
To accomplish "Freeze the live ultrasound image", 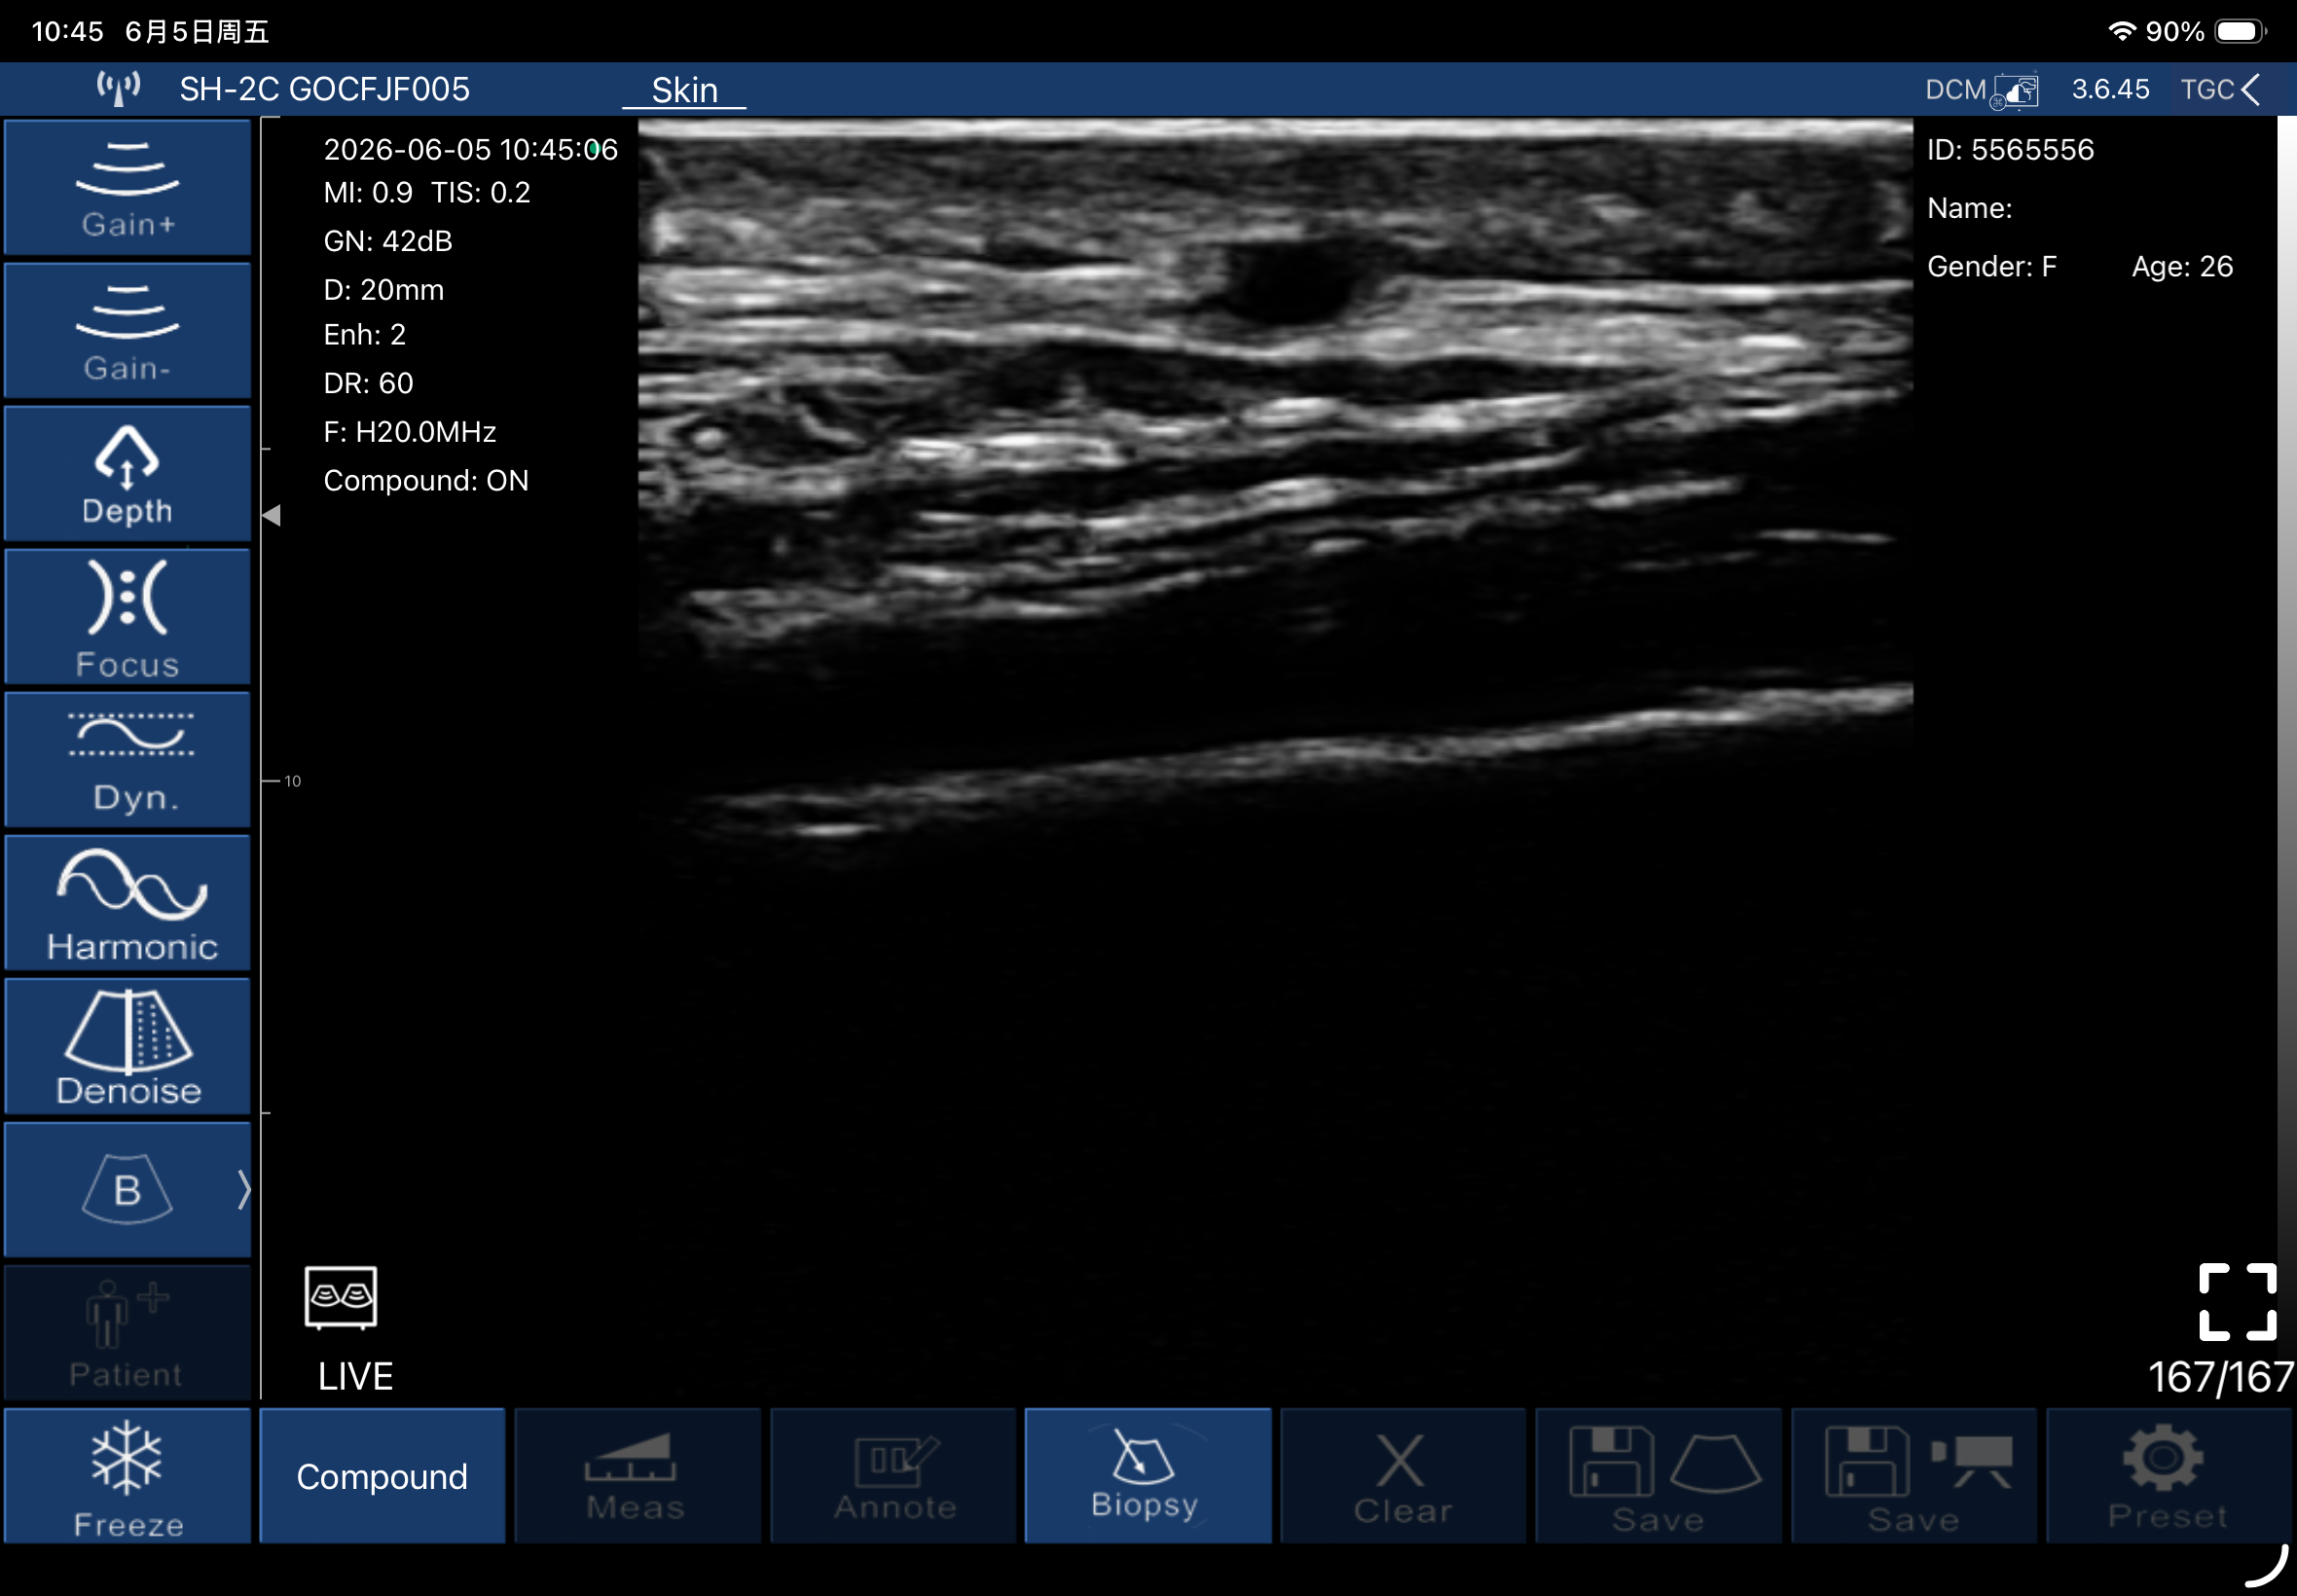I will pos(127,1476).
